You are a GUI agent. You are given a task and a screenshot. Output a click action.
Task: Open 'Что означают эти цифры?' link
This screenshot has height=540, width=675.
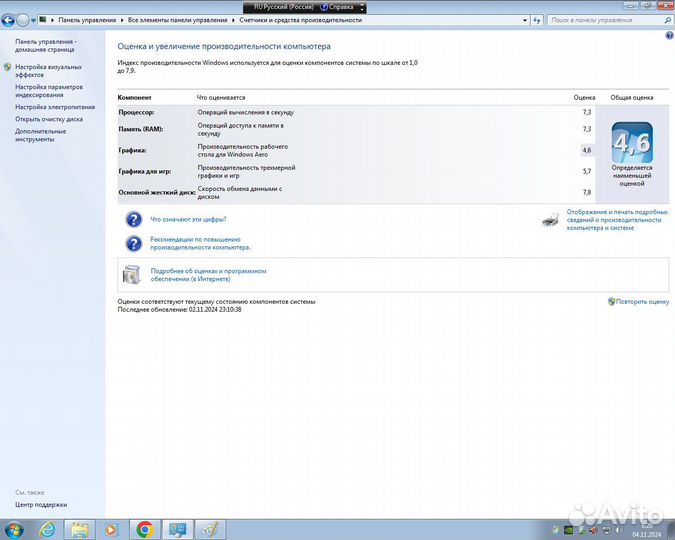(x=188, y=219)
